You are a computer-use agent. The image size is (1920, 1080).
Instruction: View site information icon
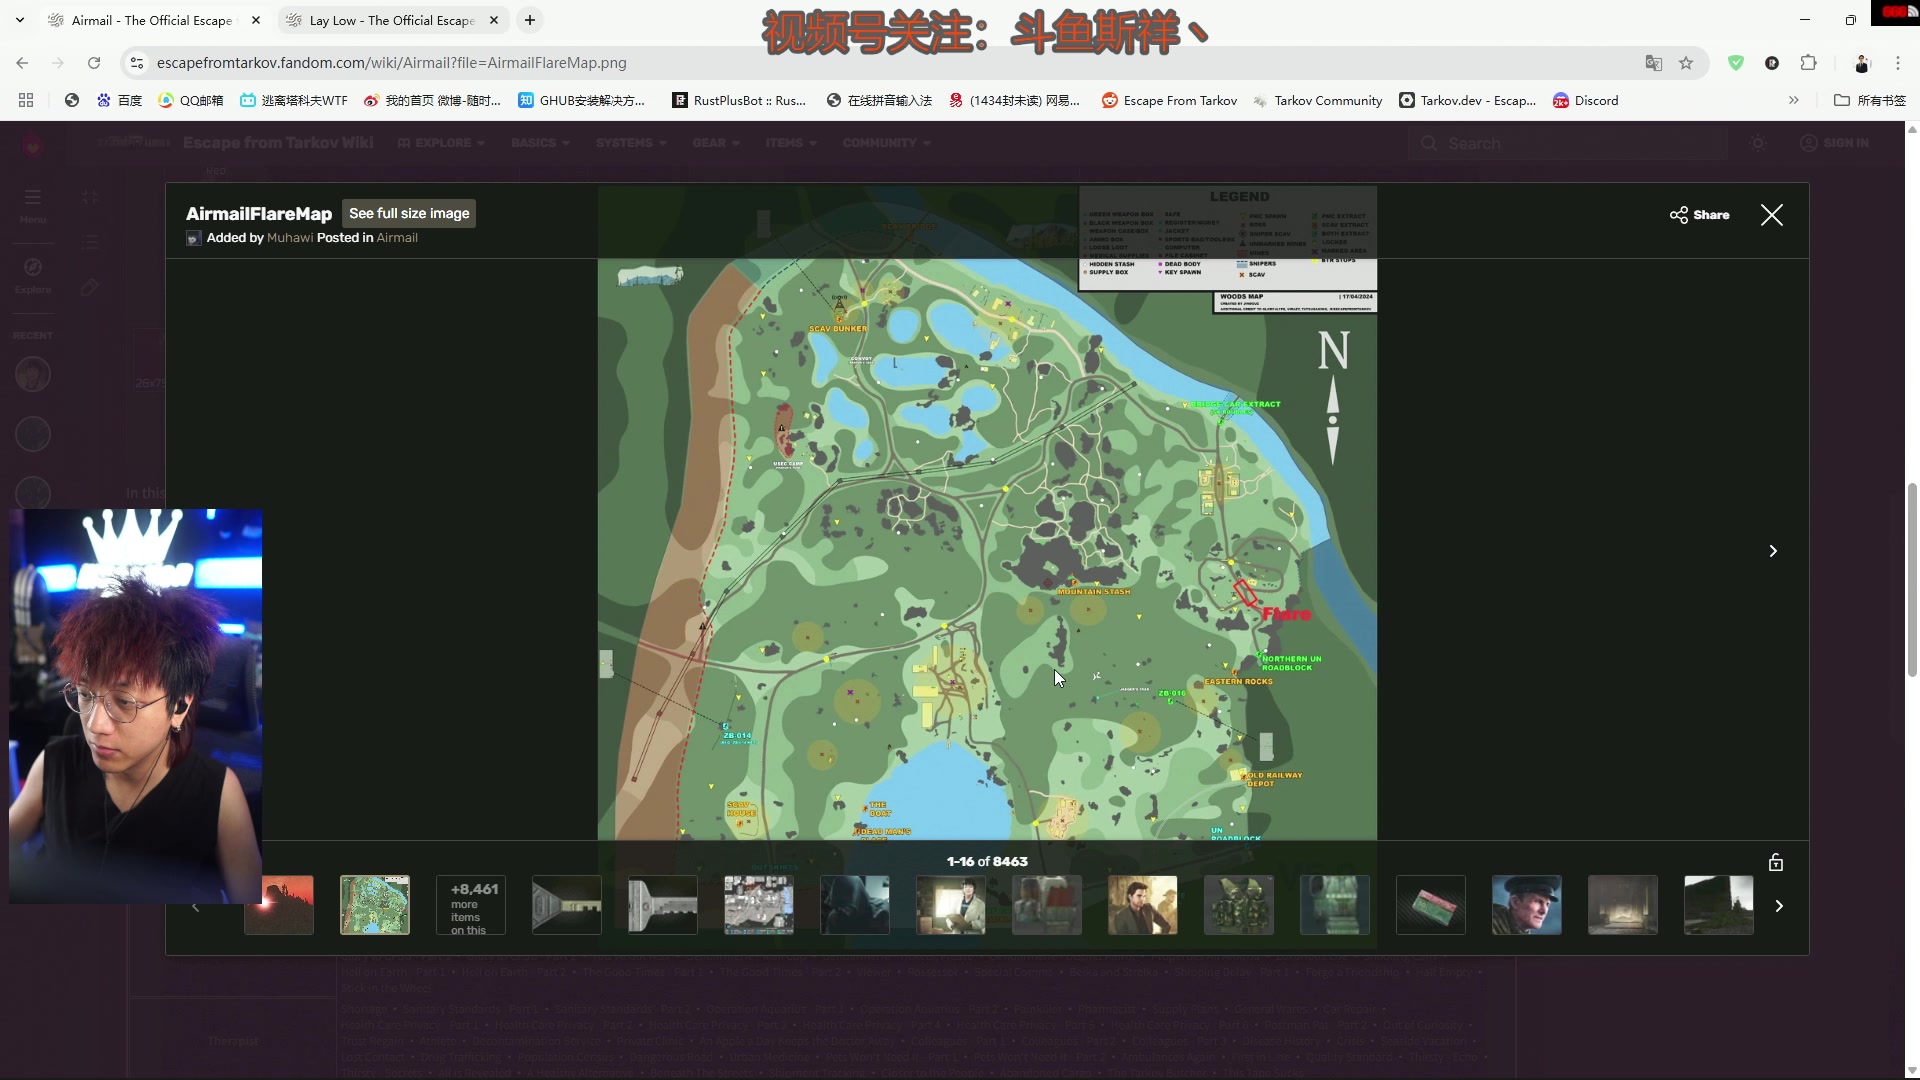[x=137, y=63]
